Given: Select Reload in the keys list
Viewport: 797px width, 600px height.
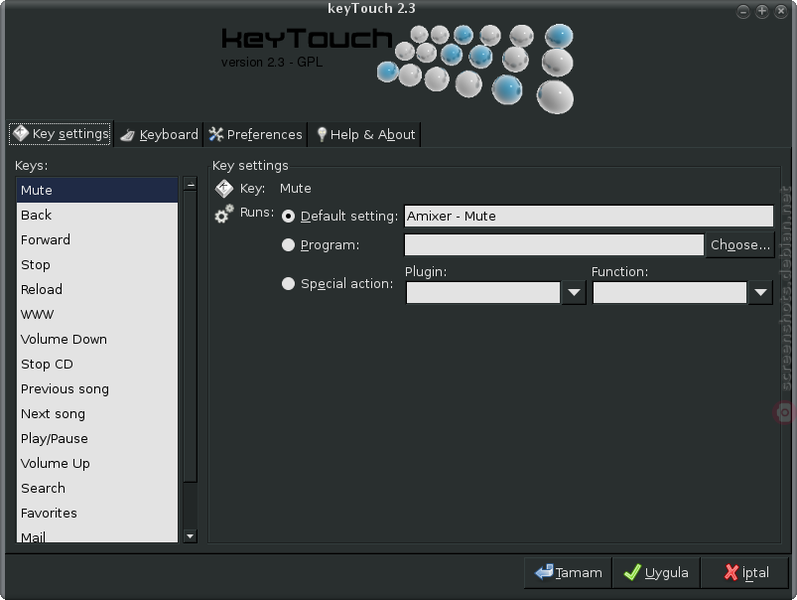Looking at the screenshot, I should [x=97, y=289].
